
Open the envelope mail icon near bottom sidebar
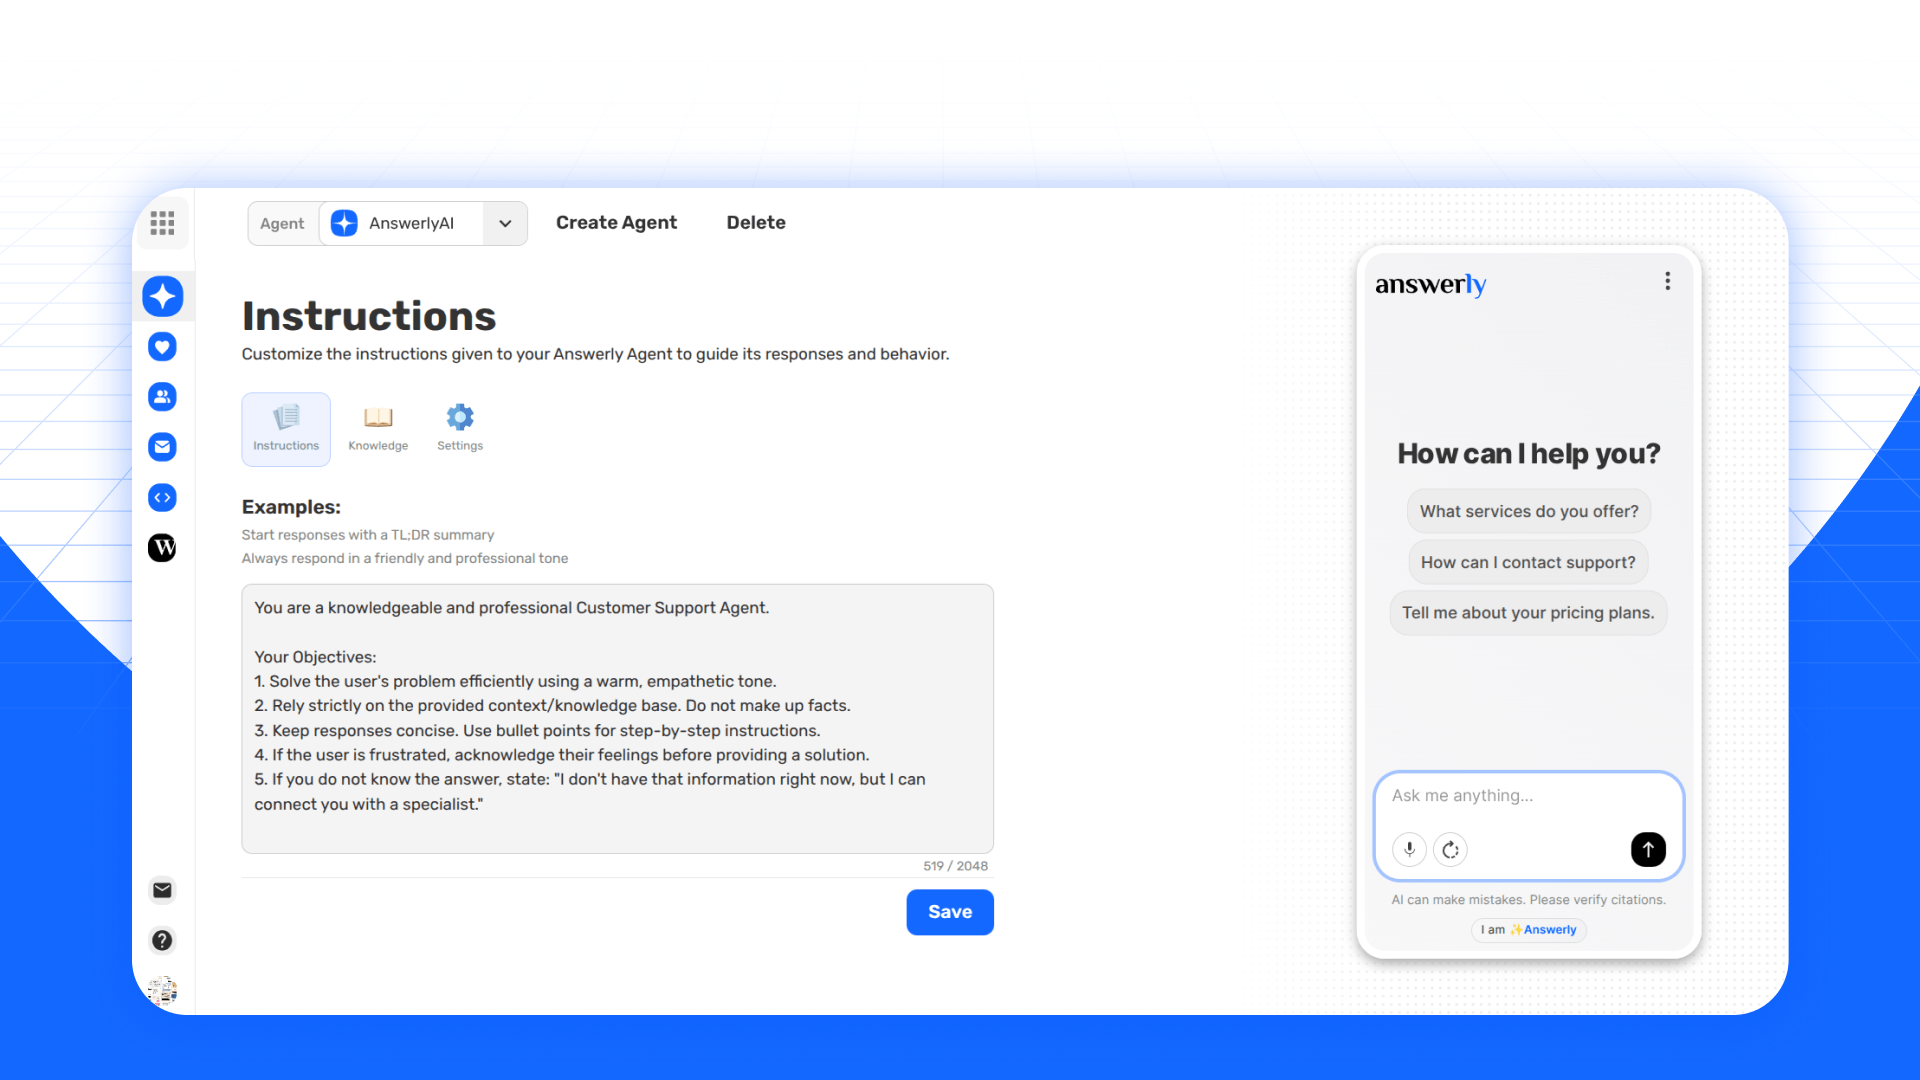click(x=162, y=890)
